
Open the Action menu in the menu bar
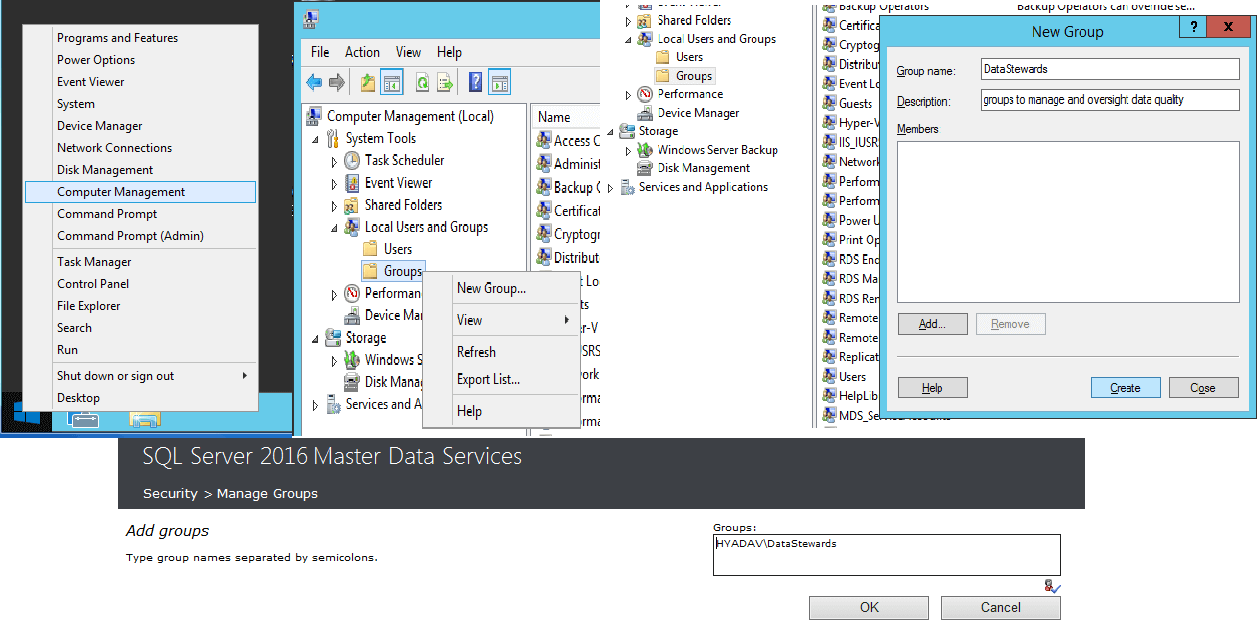tap(362, 52)
